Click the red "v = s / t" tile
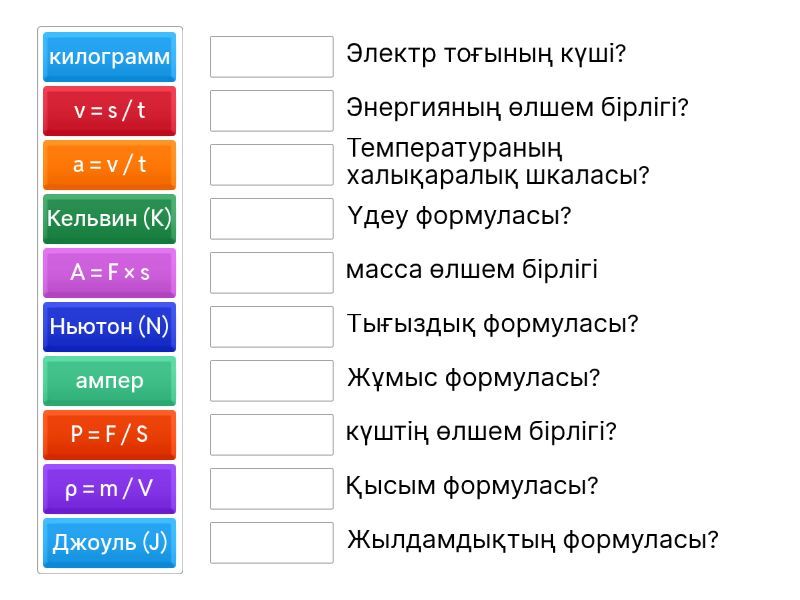 (110, 111)
